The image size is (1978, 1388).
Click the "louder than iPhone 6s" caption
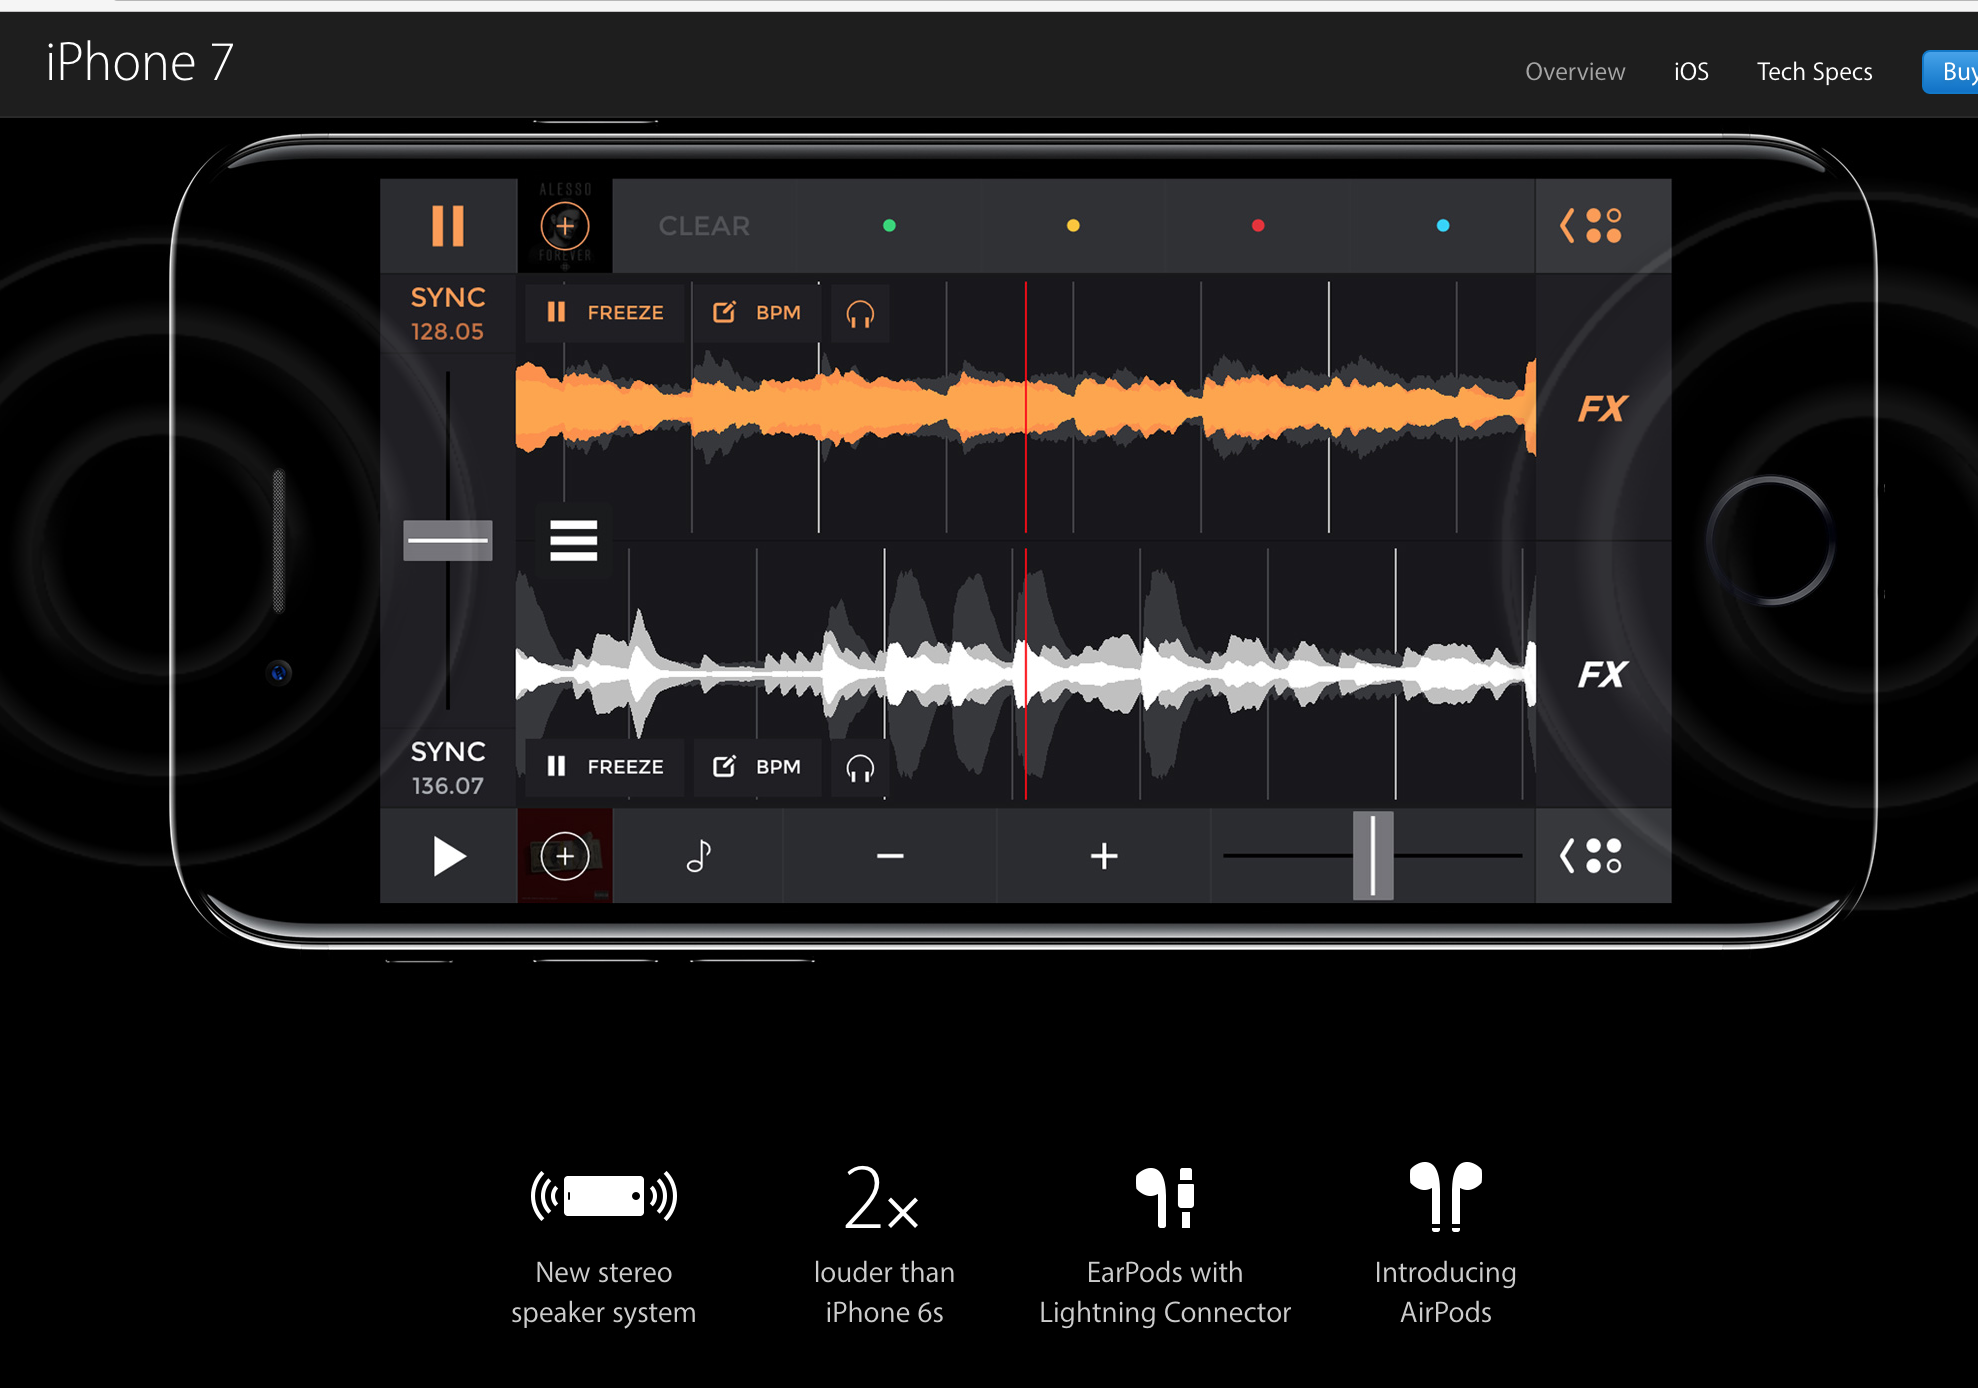(x=884, y=1292)
